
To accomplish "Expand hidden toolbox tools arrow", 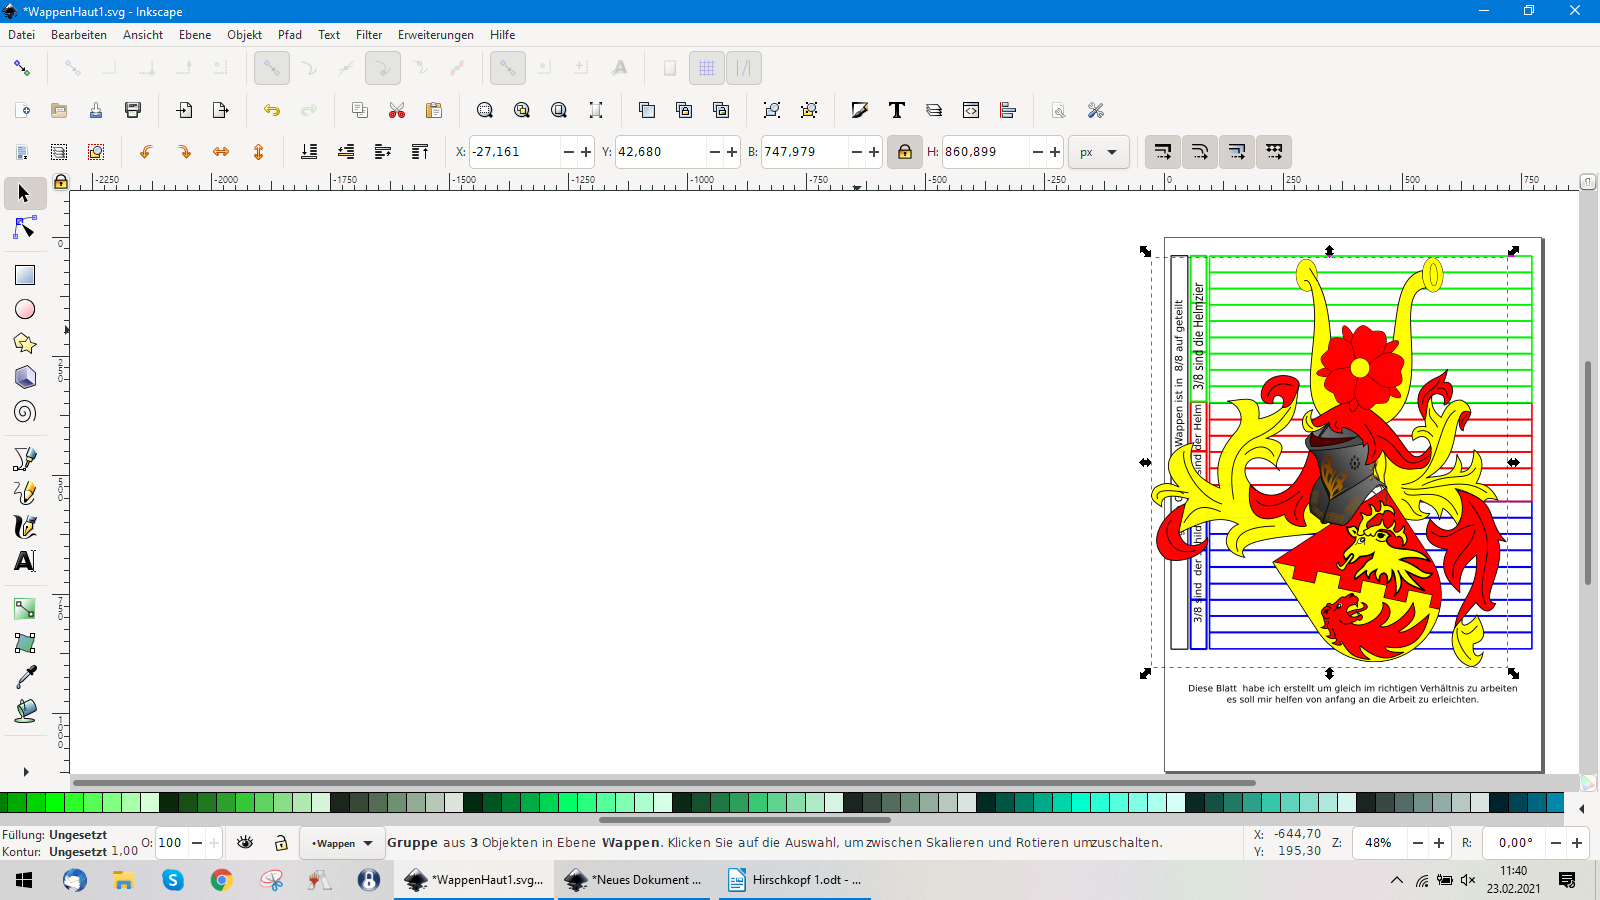I will click(x=25, y=772).
